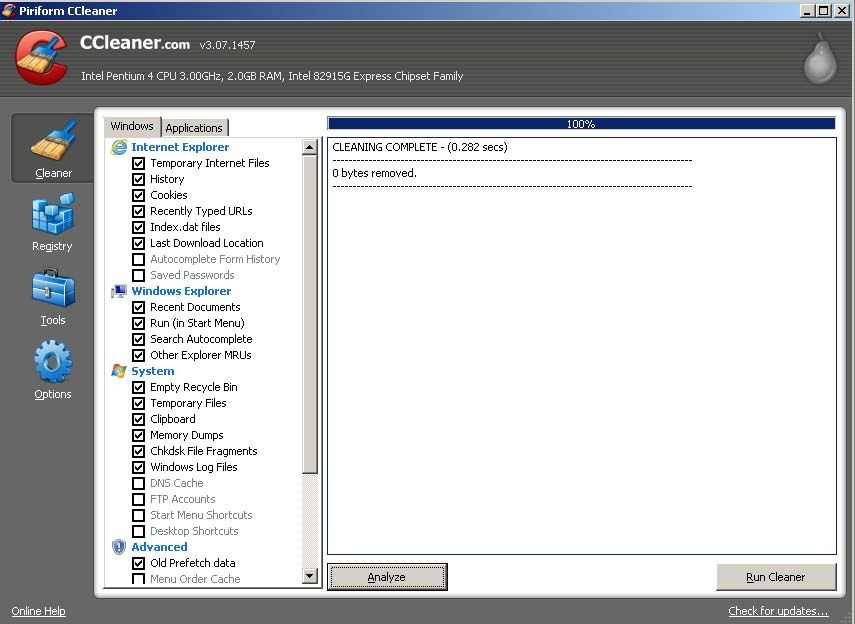The width and height of the screenshot is (855, 624).
Task: Uncheck Recent Documents
Action: pos(139,307)
